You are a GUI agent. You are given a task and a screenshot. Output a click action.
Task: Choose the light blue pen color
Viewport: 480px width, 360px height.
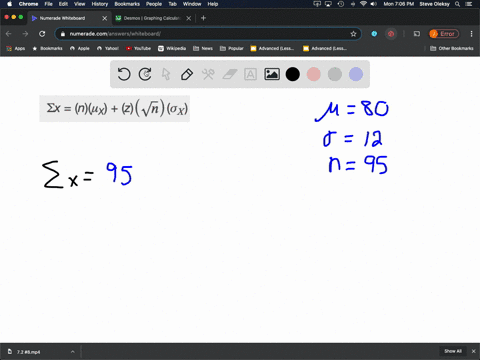(x=356, y=74)
